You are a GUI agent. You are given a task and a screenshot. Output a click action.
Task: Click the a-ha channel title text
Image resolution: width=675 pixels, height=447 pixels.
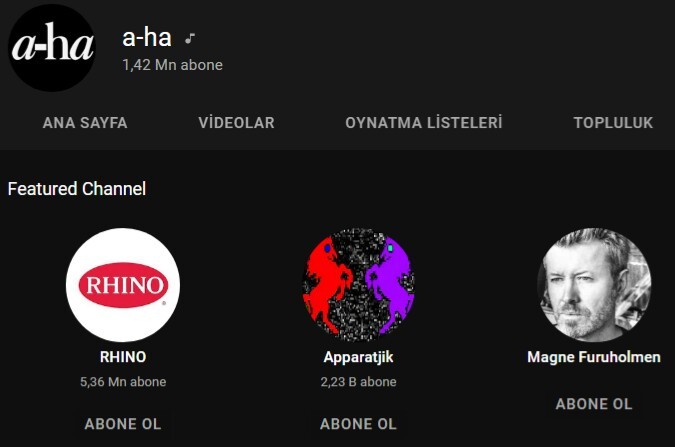[x=147, y=38]
